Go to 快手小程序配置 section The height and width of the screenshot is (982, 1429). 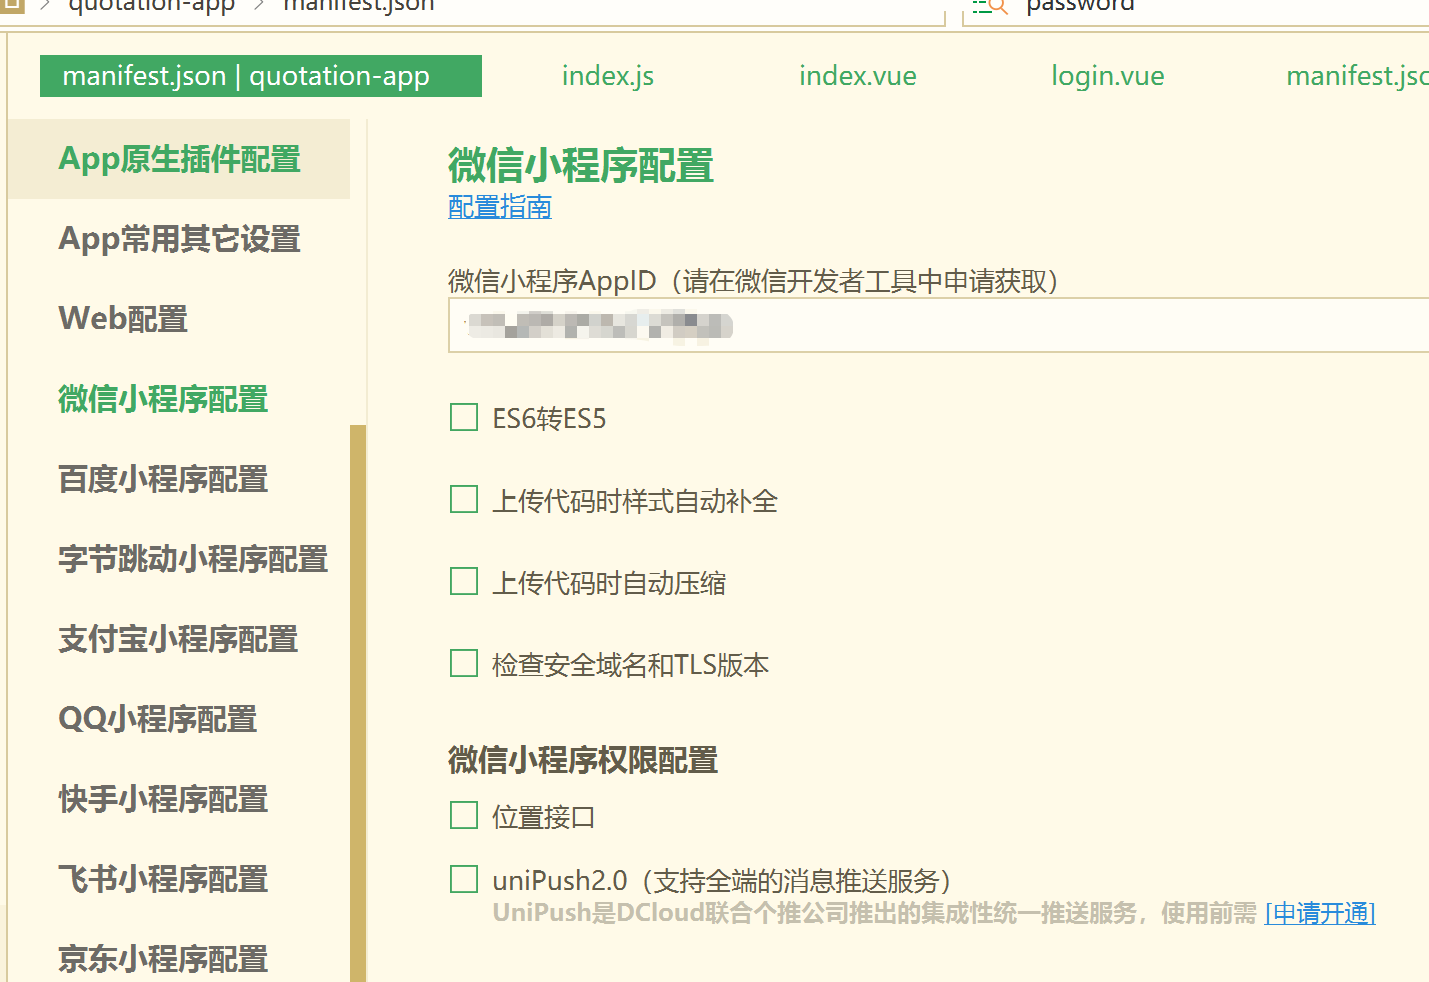(163, 799)
